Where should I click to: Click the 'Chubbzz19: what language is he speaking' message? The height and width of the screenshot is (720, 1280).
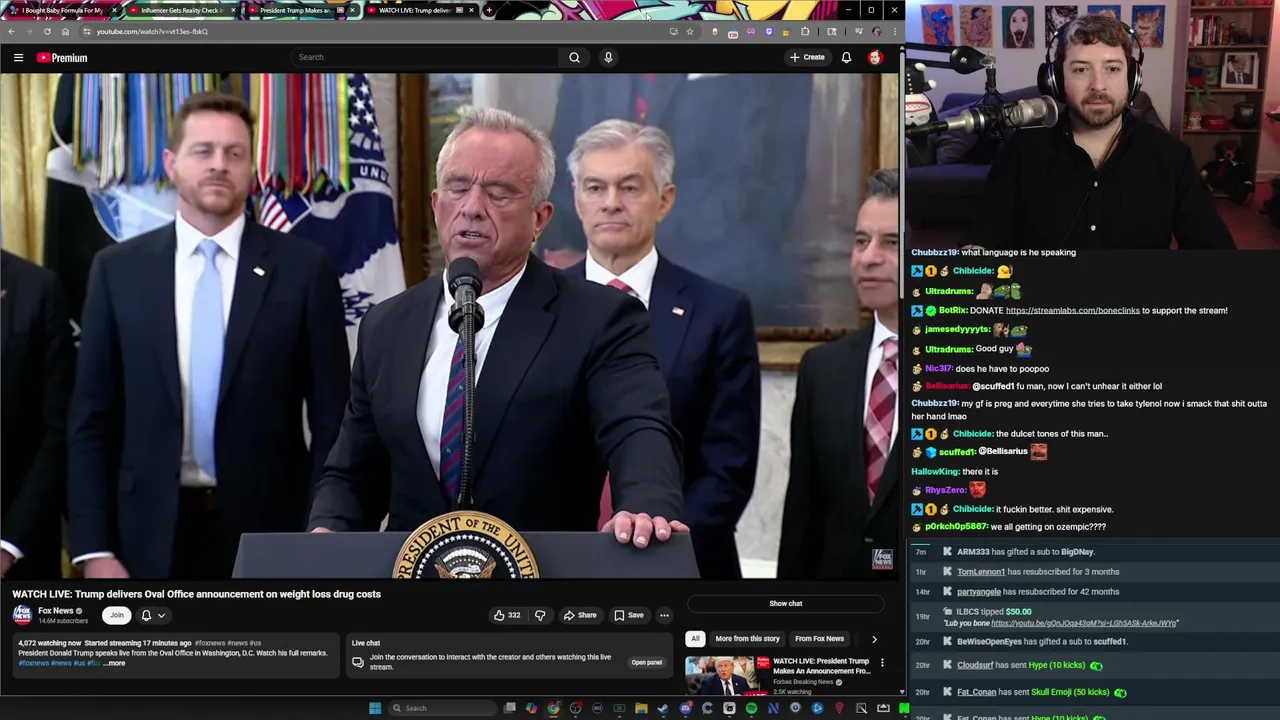994,253
